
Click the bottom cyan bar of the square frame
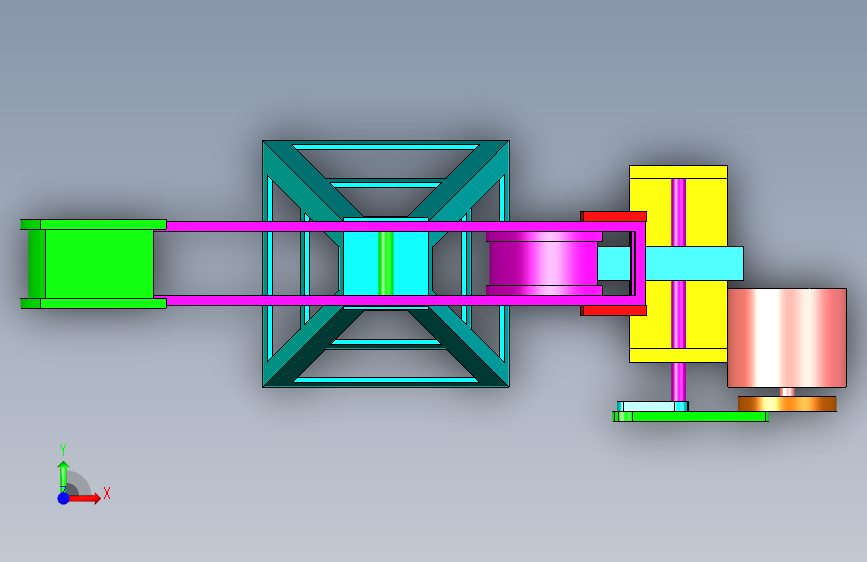click(386, 380)
